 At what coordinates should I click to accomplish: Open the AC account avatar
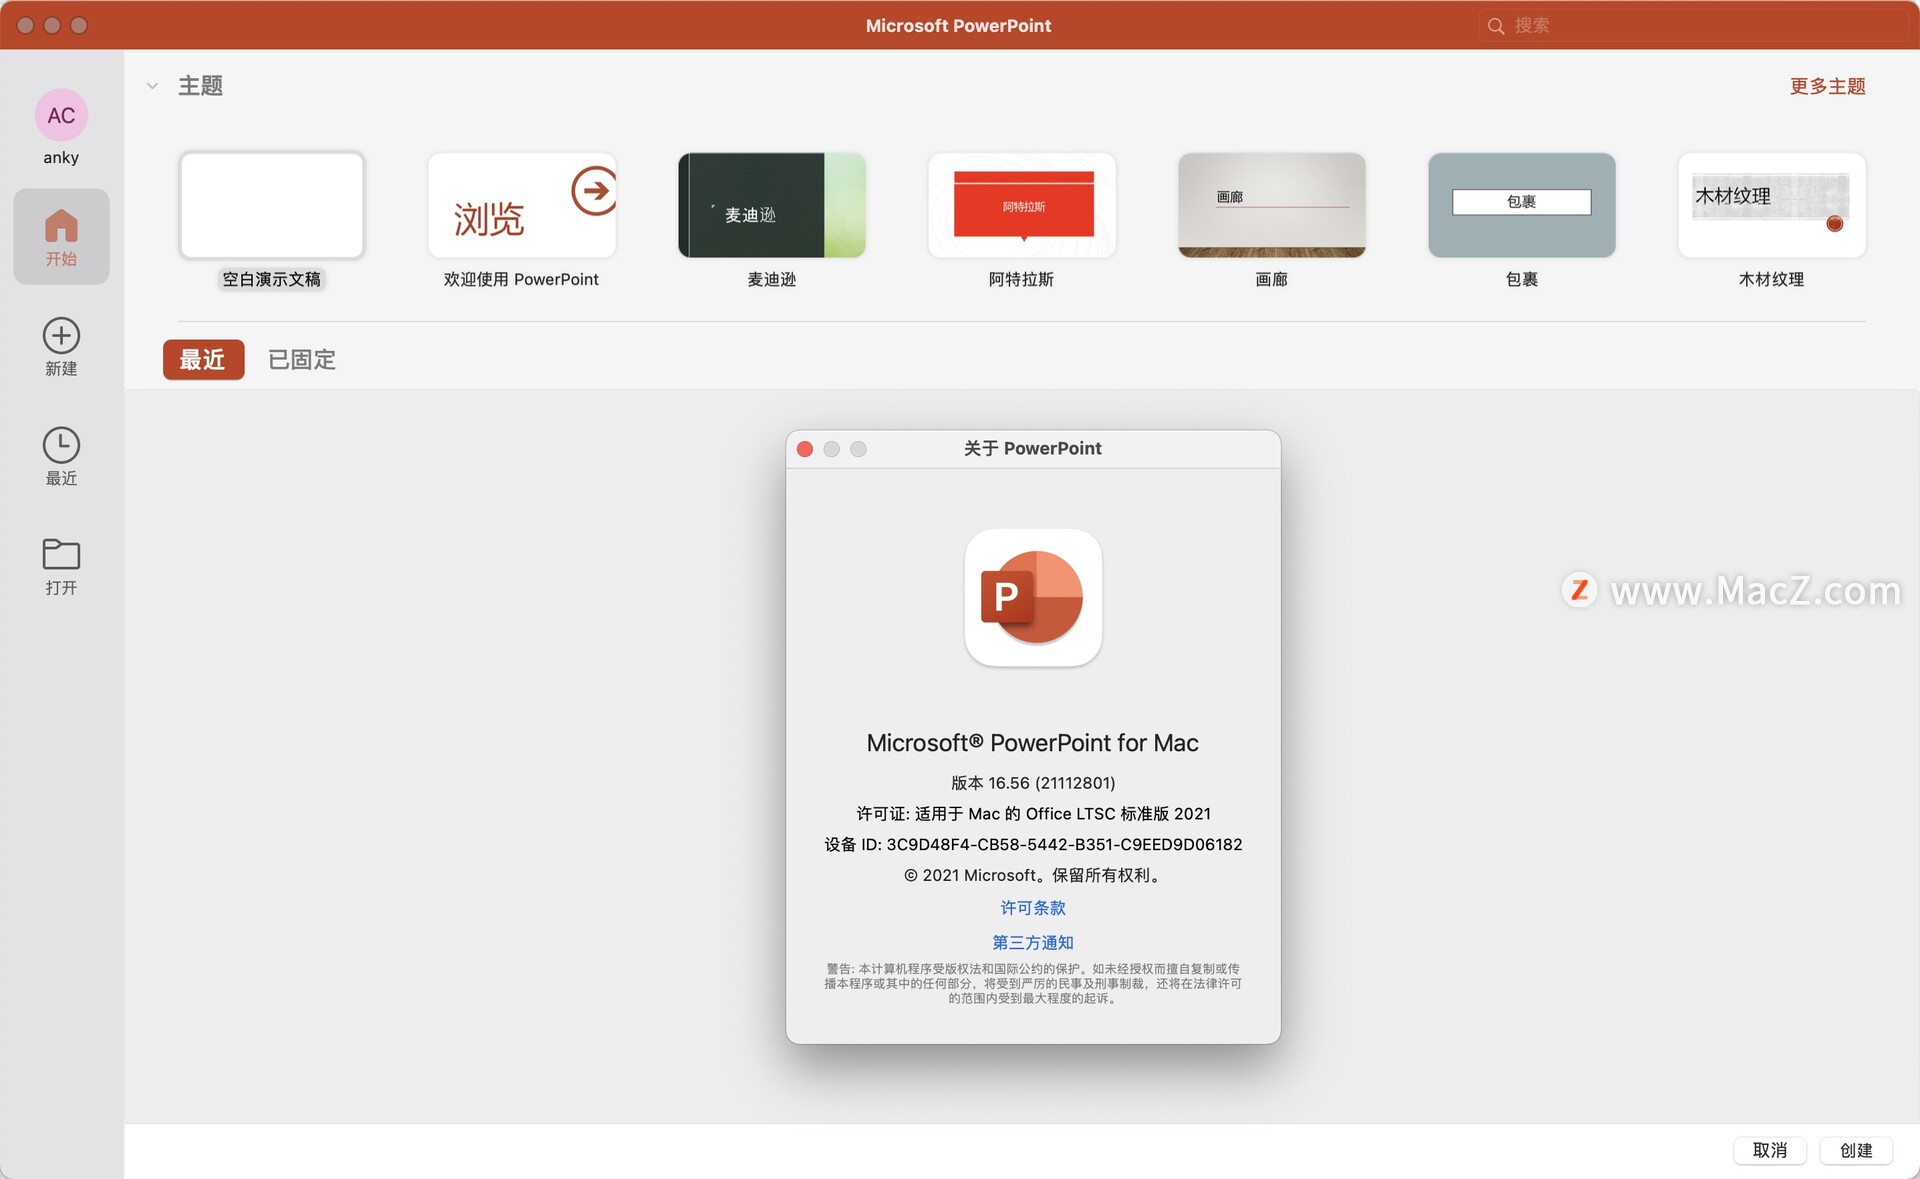point(61,115)
